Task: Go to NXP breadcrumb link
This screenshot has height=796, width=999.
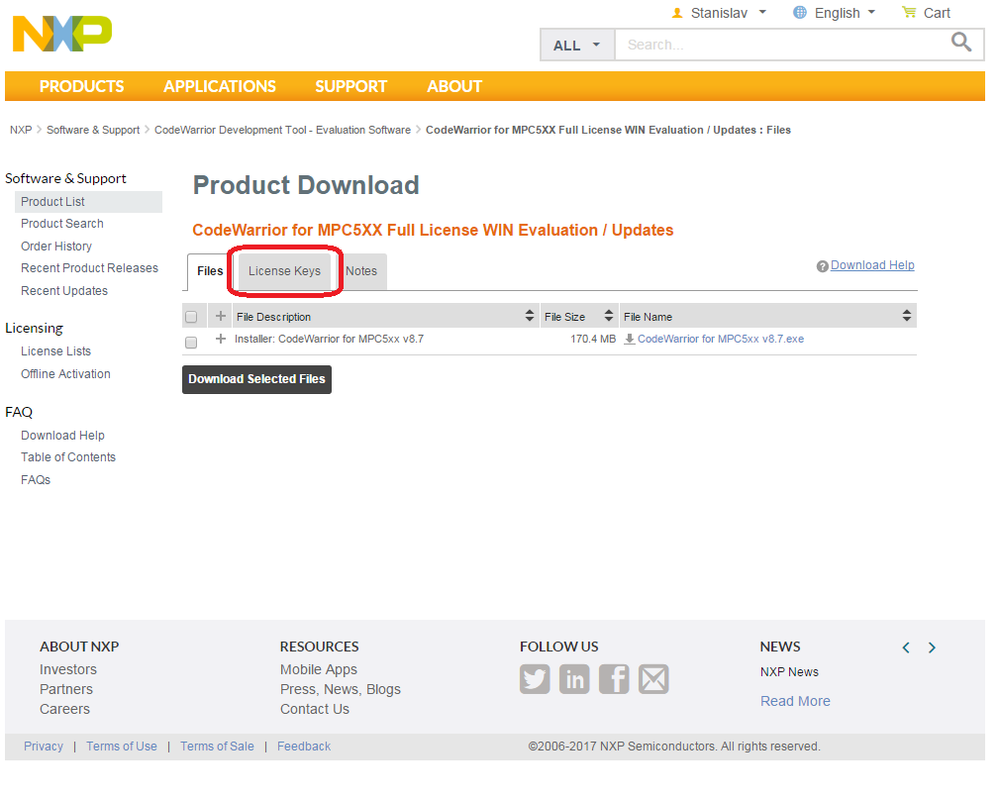Action: click(21, 130)
